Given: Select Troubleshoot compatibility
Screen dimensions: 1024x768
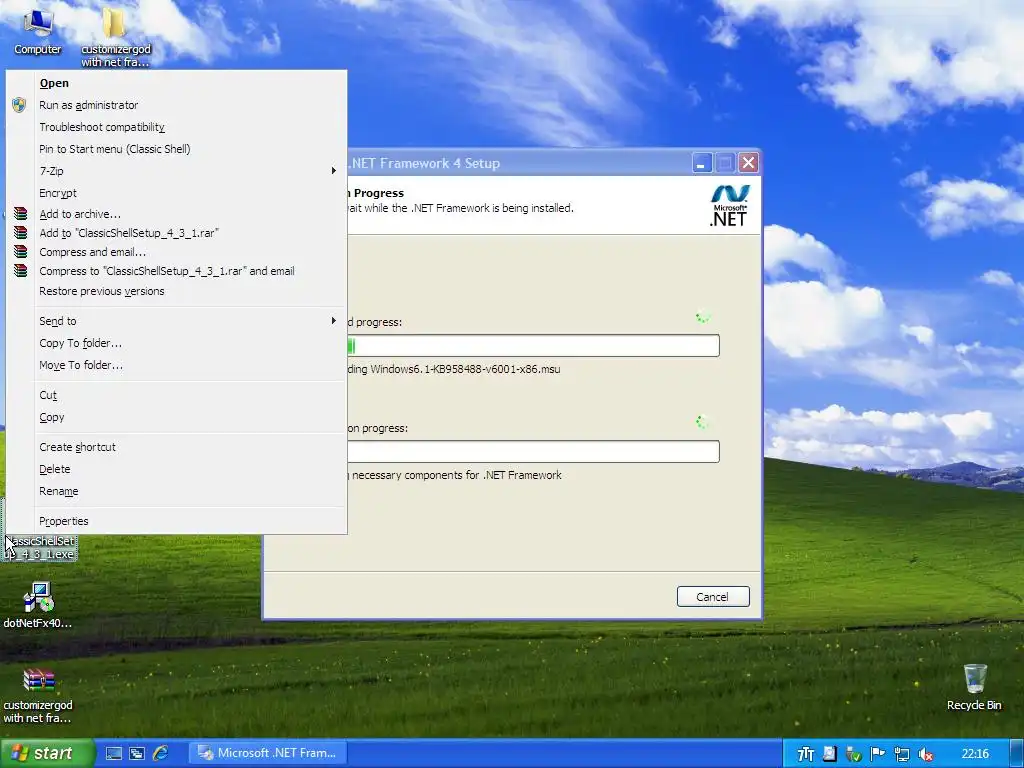Looking at the screenshot, I should [x=176, y=127].
